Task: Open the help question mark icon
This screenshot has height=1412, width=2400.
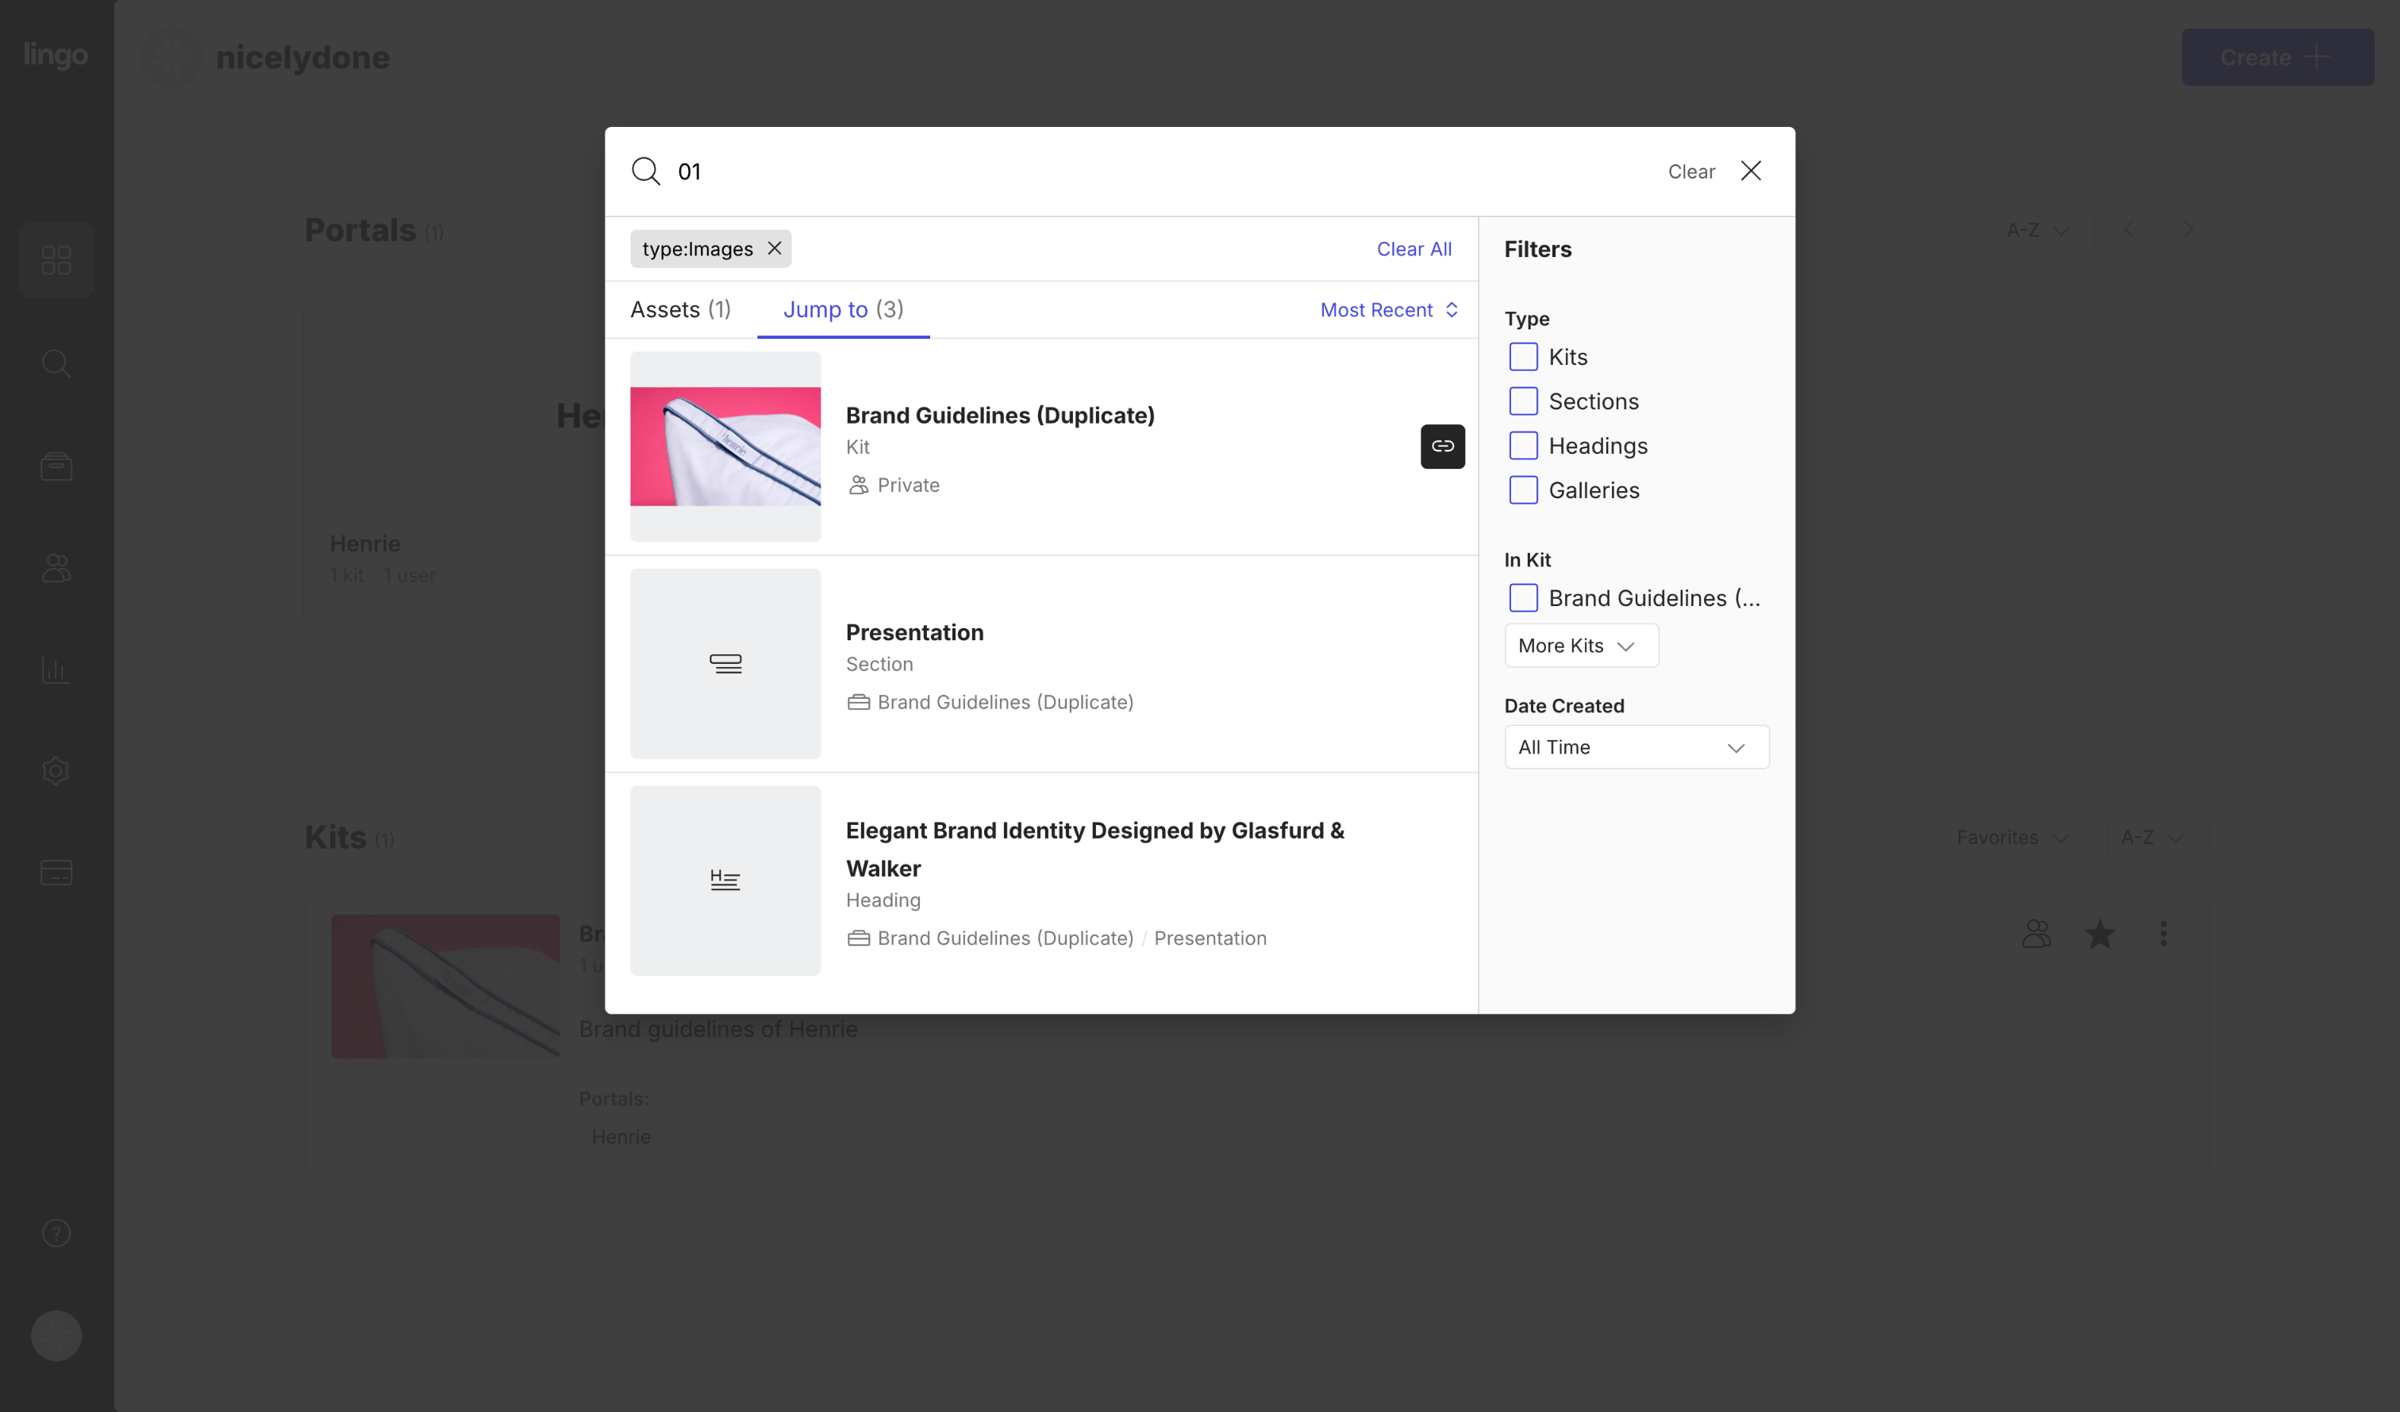Action: [x=56, y=1233]
